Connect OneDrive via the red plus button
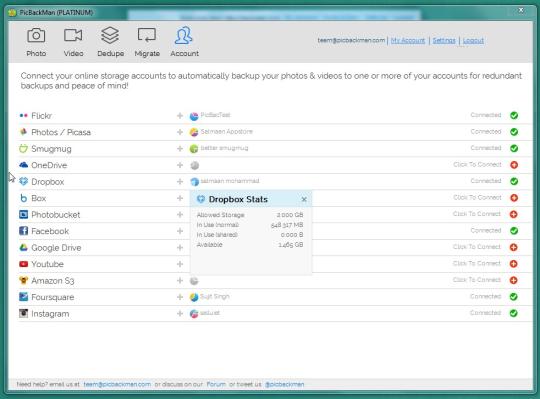The height and width of the screenshot is (399, 540). tap(514, 165)
